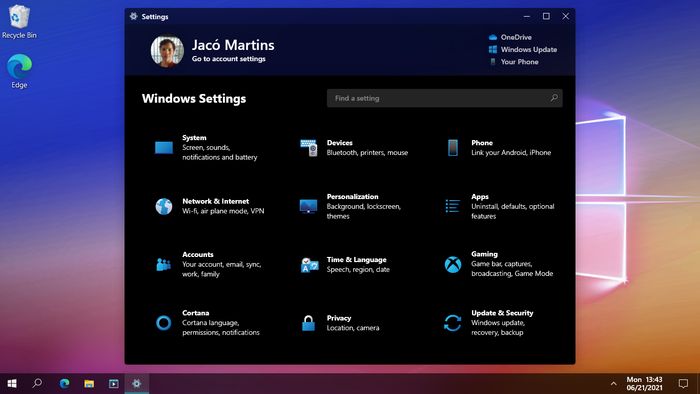Click 'Background, lockscreen, themes' description
The height and width of the screenshot is (394, 700).
click(x=364, y=211)
